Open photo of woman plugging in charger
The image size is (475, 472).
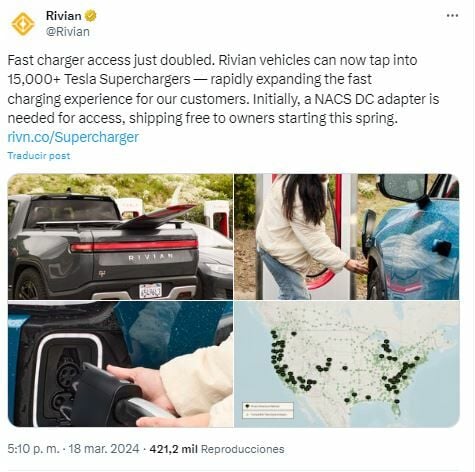[x=347, y=236]
